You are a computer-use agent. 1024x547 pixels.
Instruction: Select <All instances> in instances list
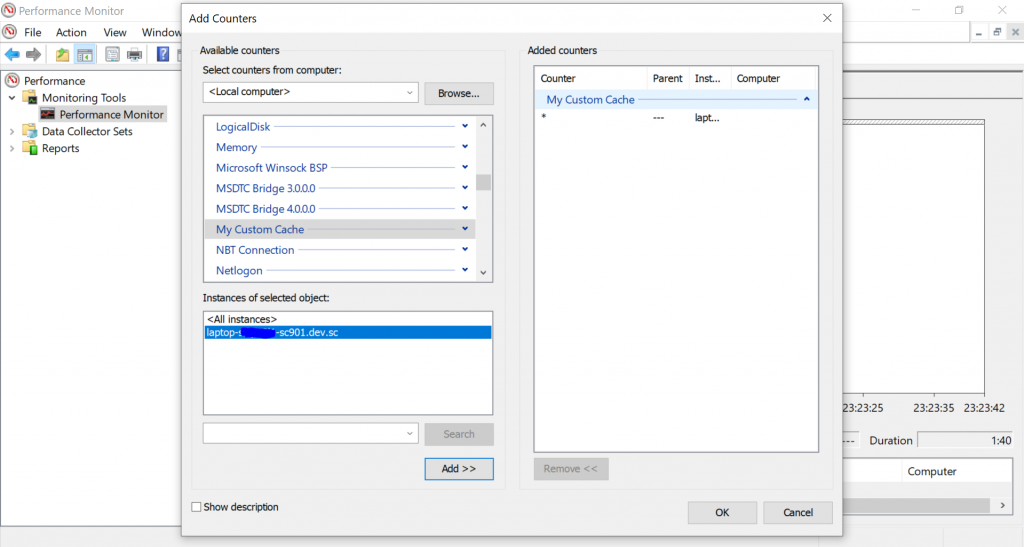[242, 319]
